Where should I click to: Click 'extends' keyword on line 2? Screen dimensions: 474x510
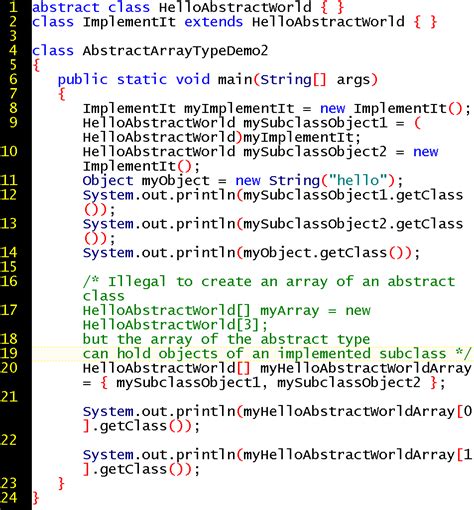(214, 22)
